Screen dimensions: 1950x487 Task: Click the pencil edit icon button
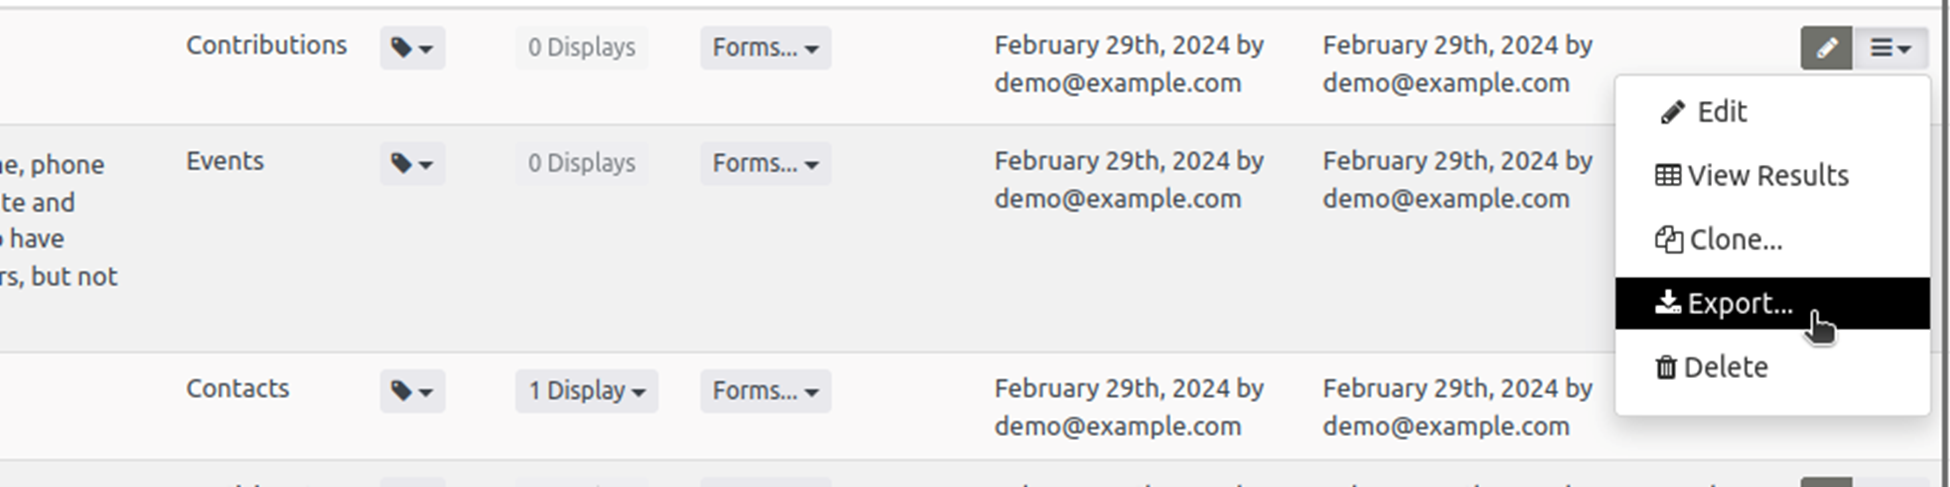1825,48
